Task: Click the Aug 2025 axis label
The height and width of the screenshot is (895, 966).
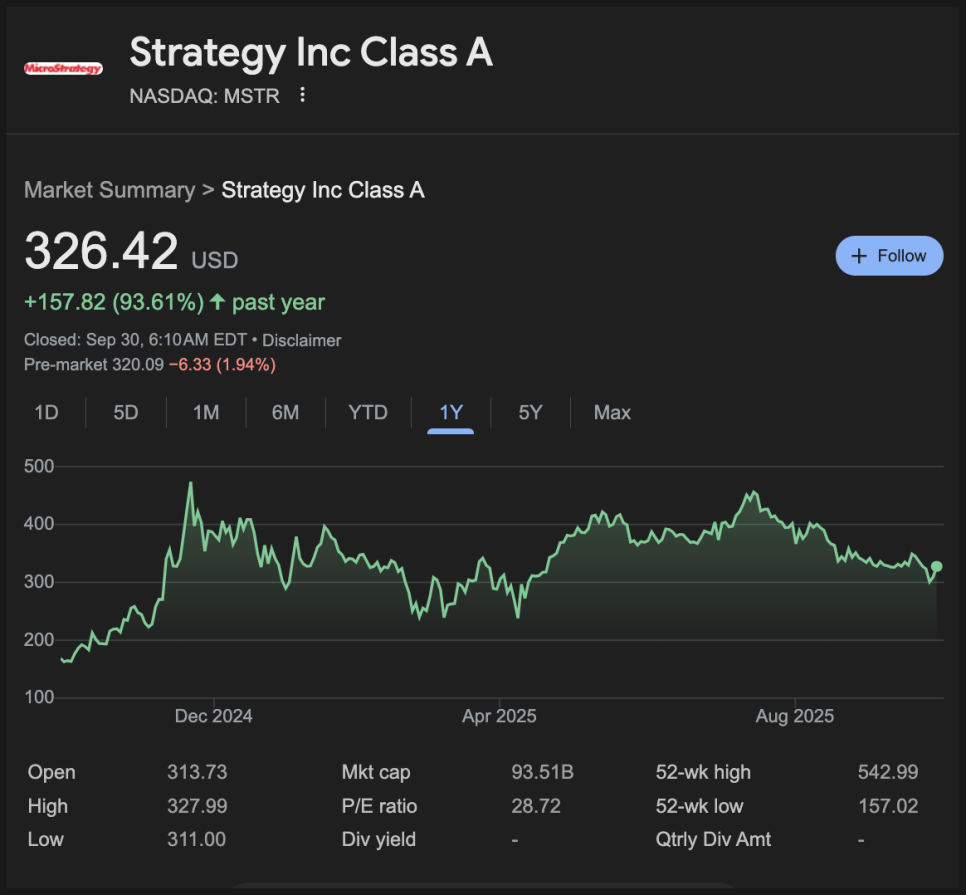Action: pyautogui.click(x=795, y=716)
